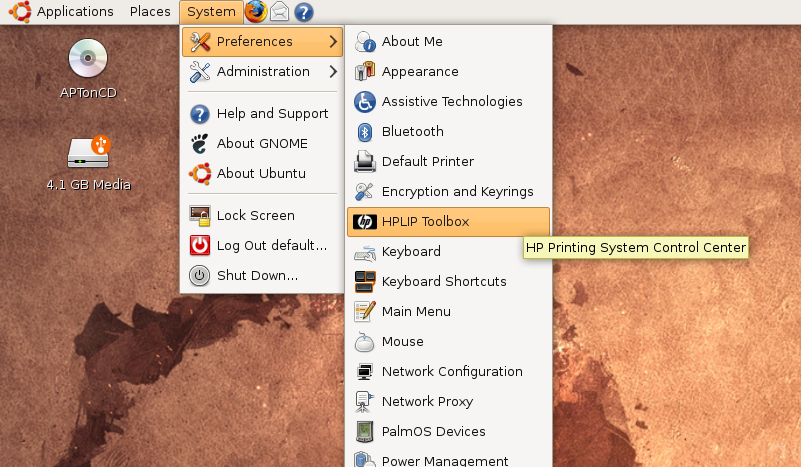
Task: Choose Keyboard Shortcuts from Preferences
Action: (x=444, y=282)
